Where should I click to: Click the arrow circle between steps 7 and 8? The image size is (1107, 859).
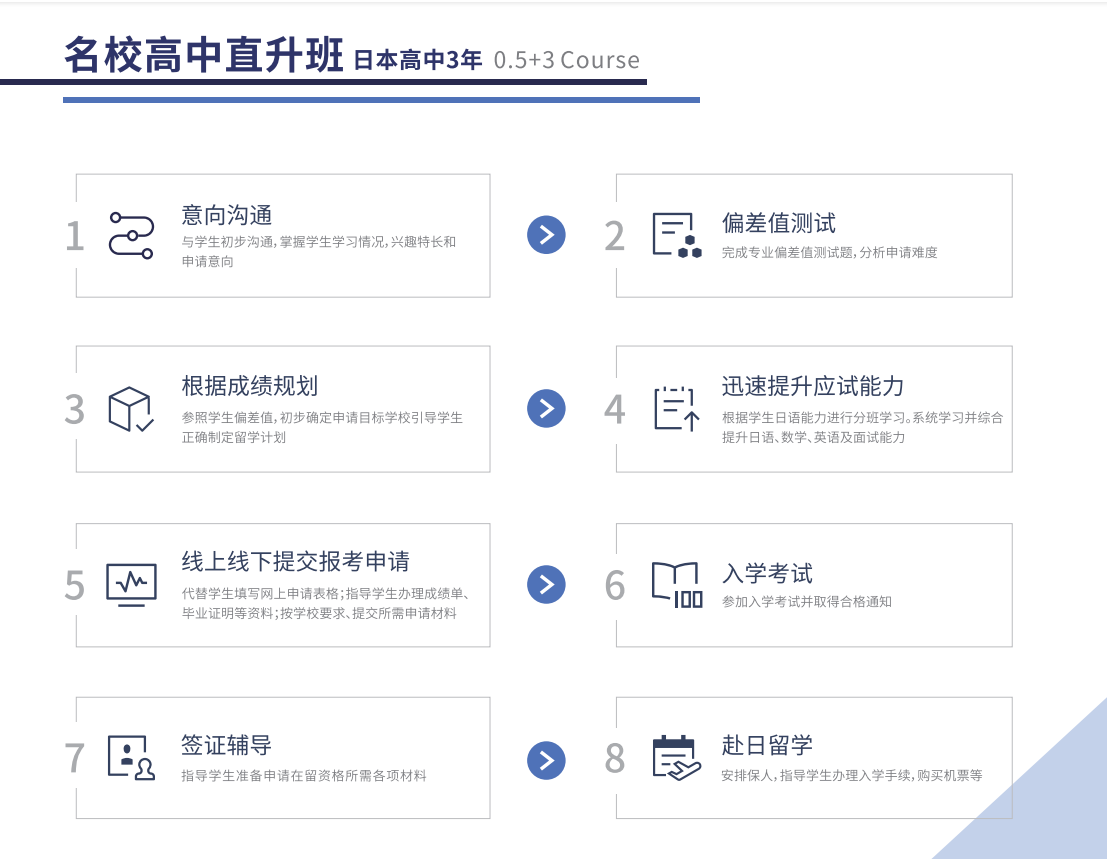pyautogui.click(x=546, y=760)
